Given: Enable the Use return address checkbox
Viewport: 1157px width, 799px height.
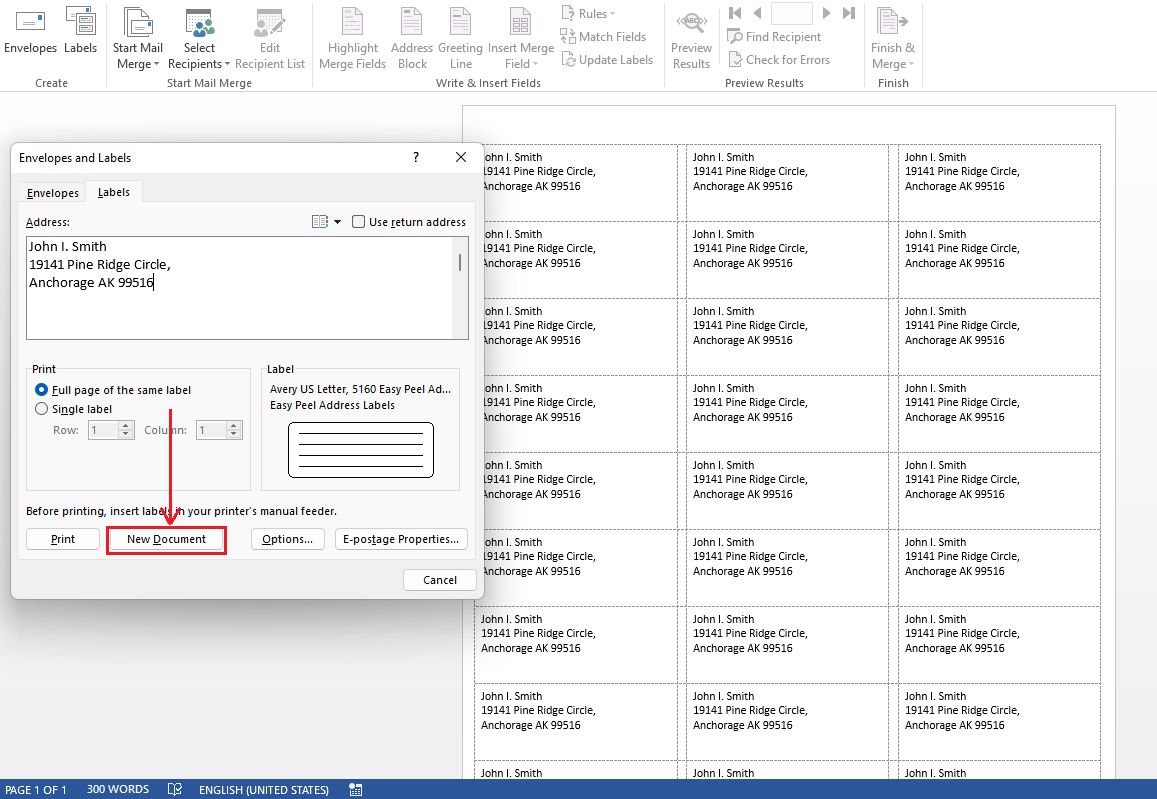Looking at the screenshot, I should pos(358,221).
